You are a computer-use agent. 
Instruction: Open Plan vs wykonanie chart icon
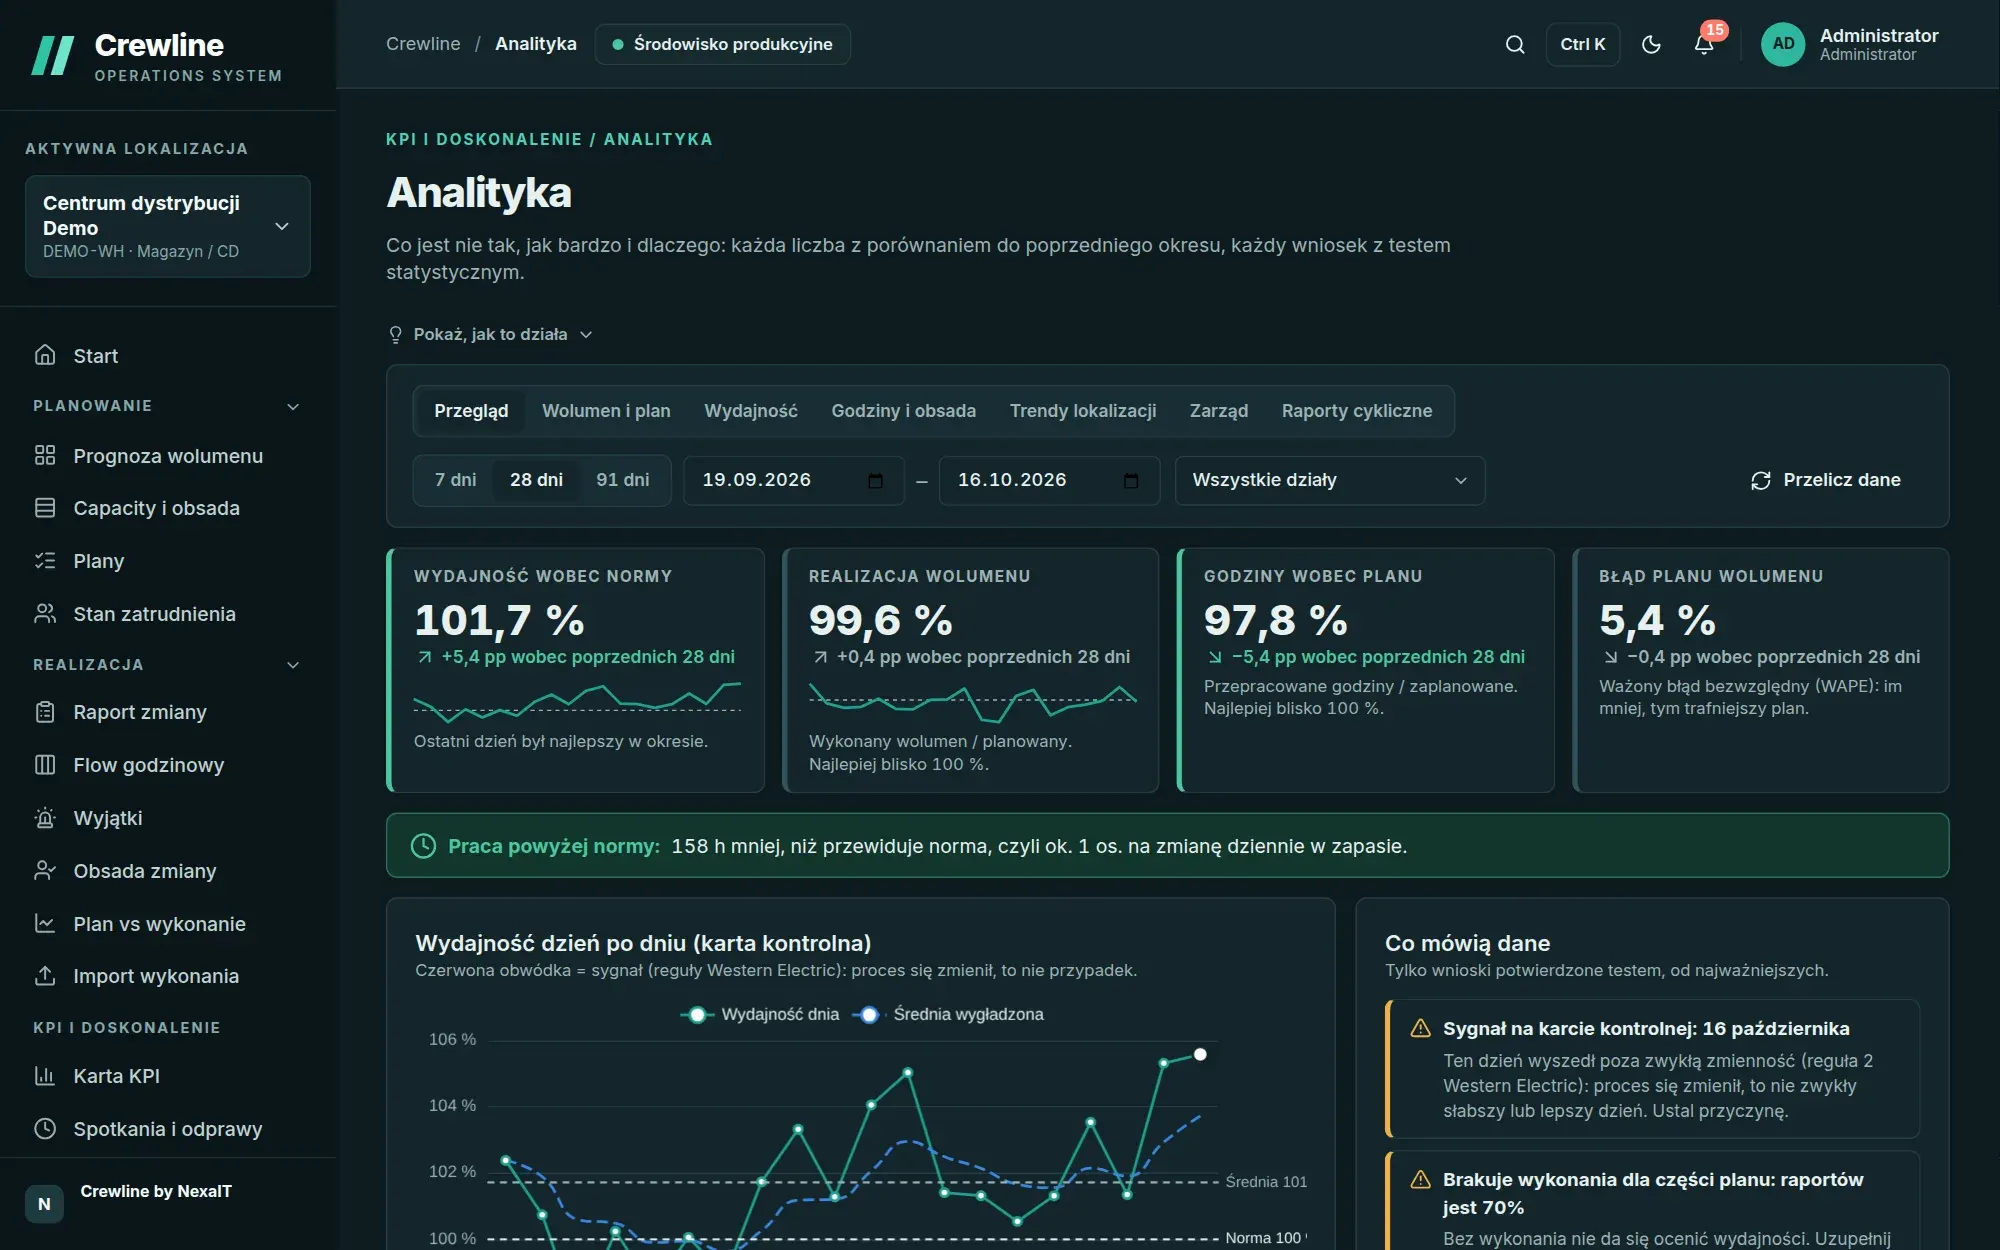tap(45, 924)
